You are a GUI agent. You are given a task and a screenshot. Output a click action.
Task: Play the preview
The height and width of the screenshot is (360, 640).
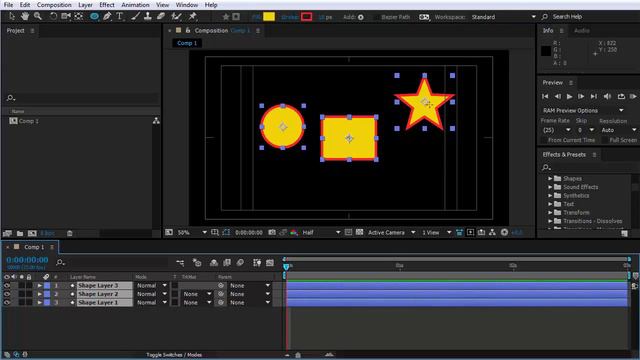569,96
